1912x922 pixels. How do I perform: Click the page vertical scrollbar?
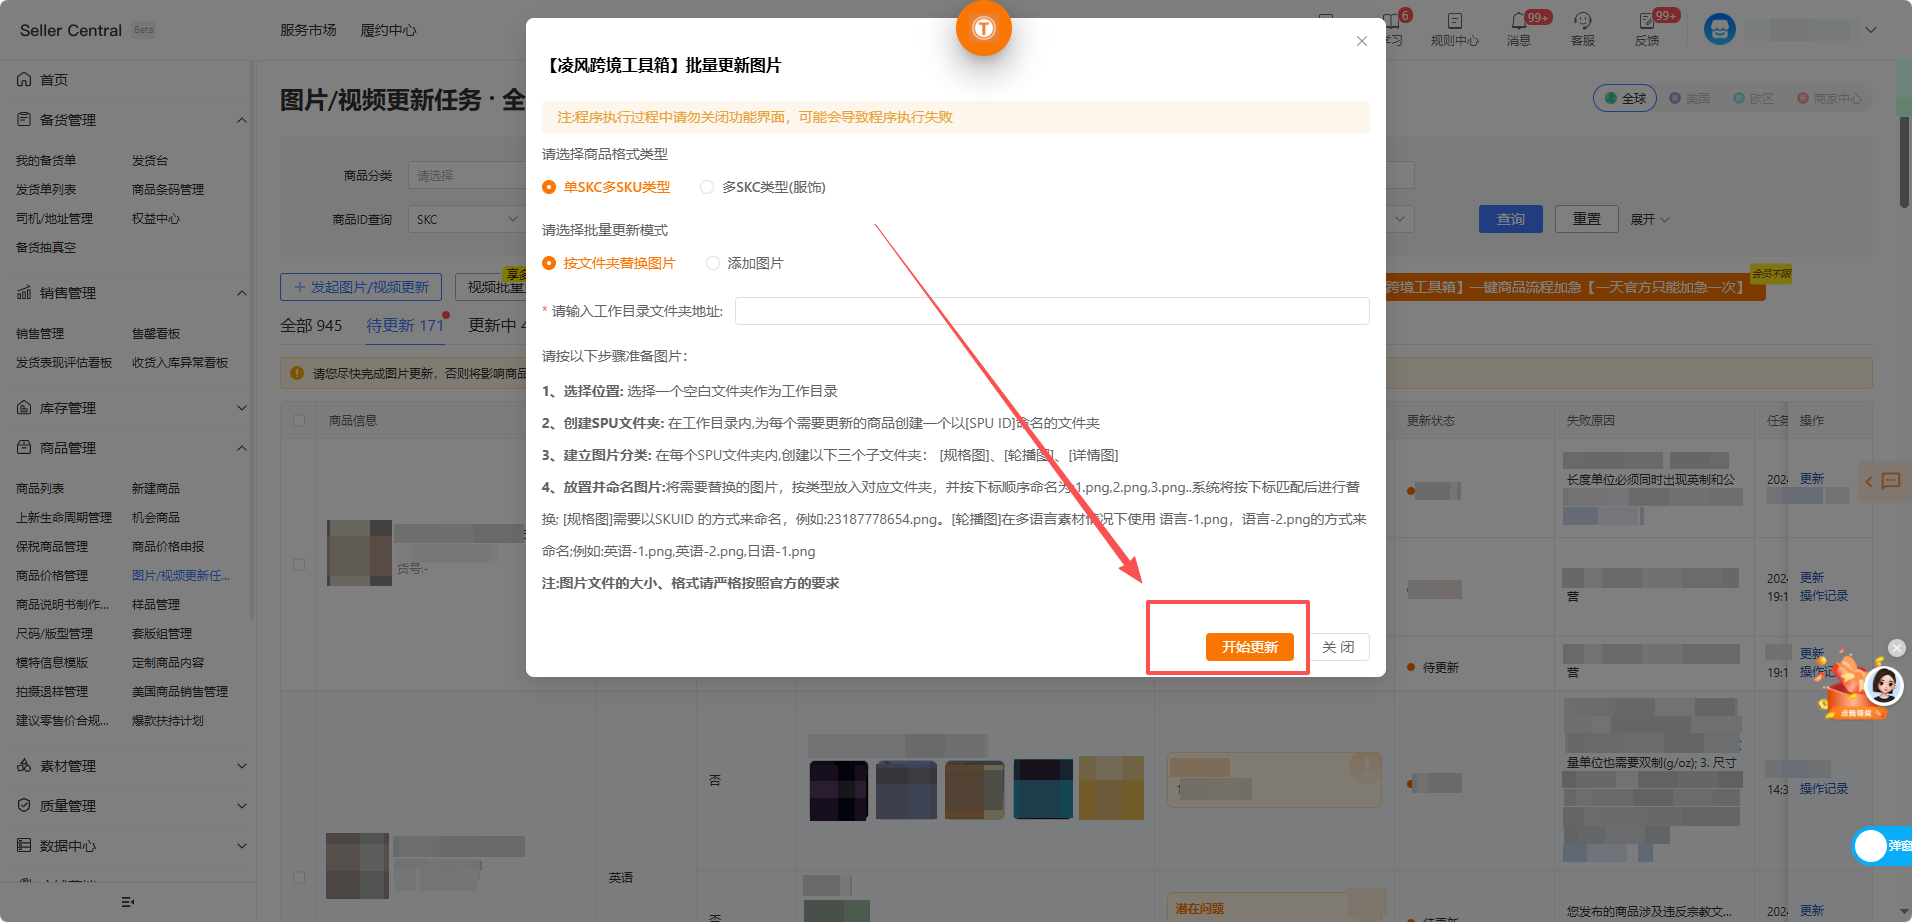coord(1904,160)
